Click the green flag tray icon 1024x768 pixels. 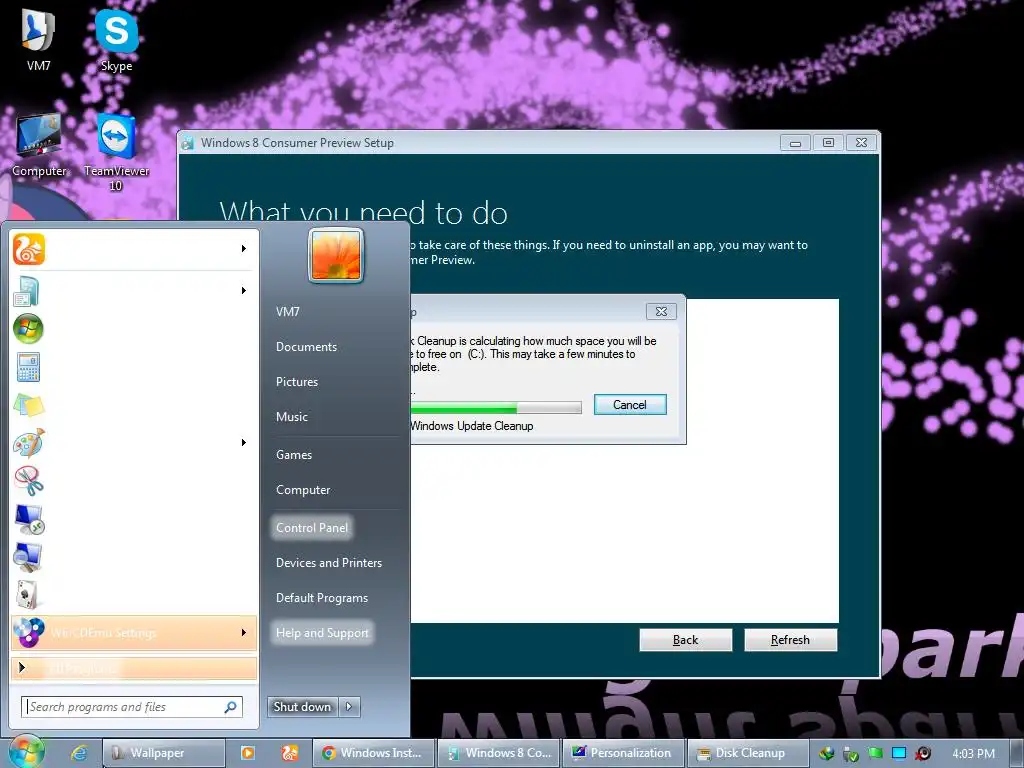(875, 754)
